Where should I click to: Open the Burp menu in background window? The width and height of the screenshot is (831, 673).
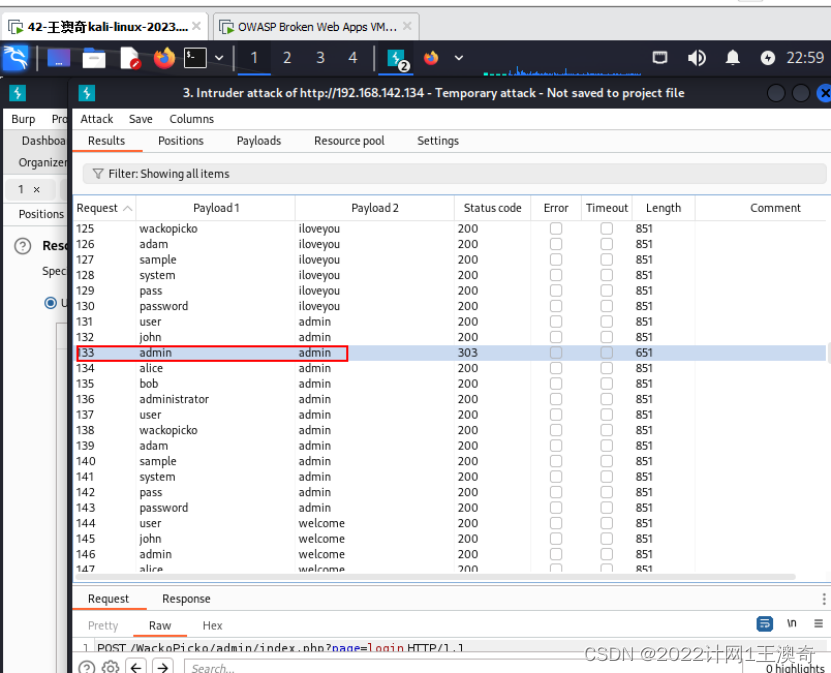(23, 119)
